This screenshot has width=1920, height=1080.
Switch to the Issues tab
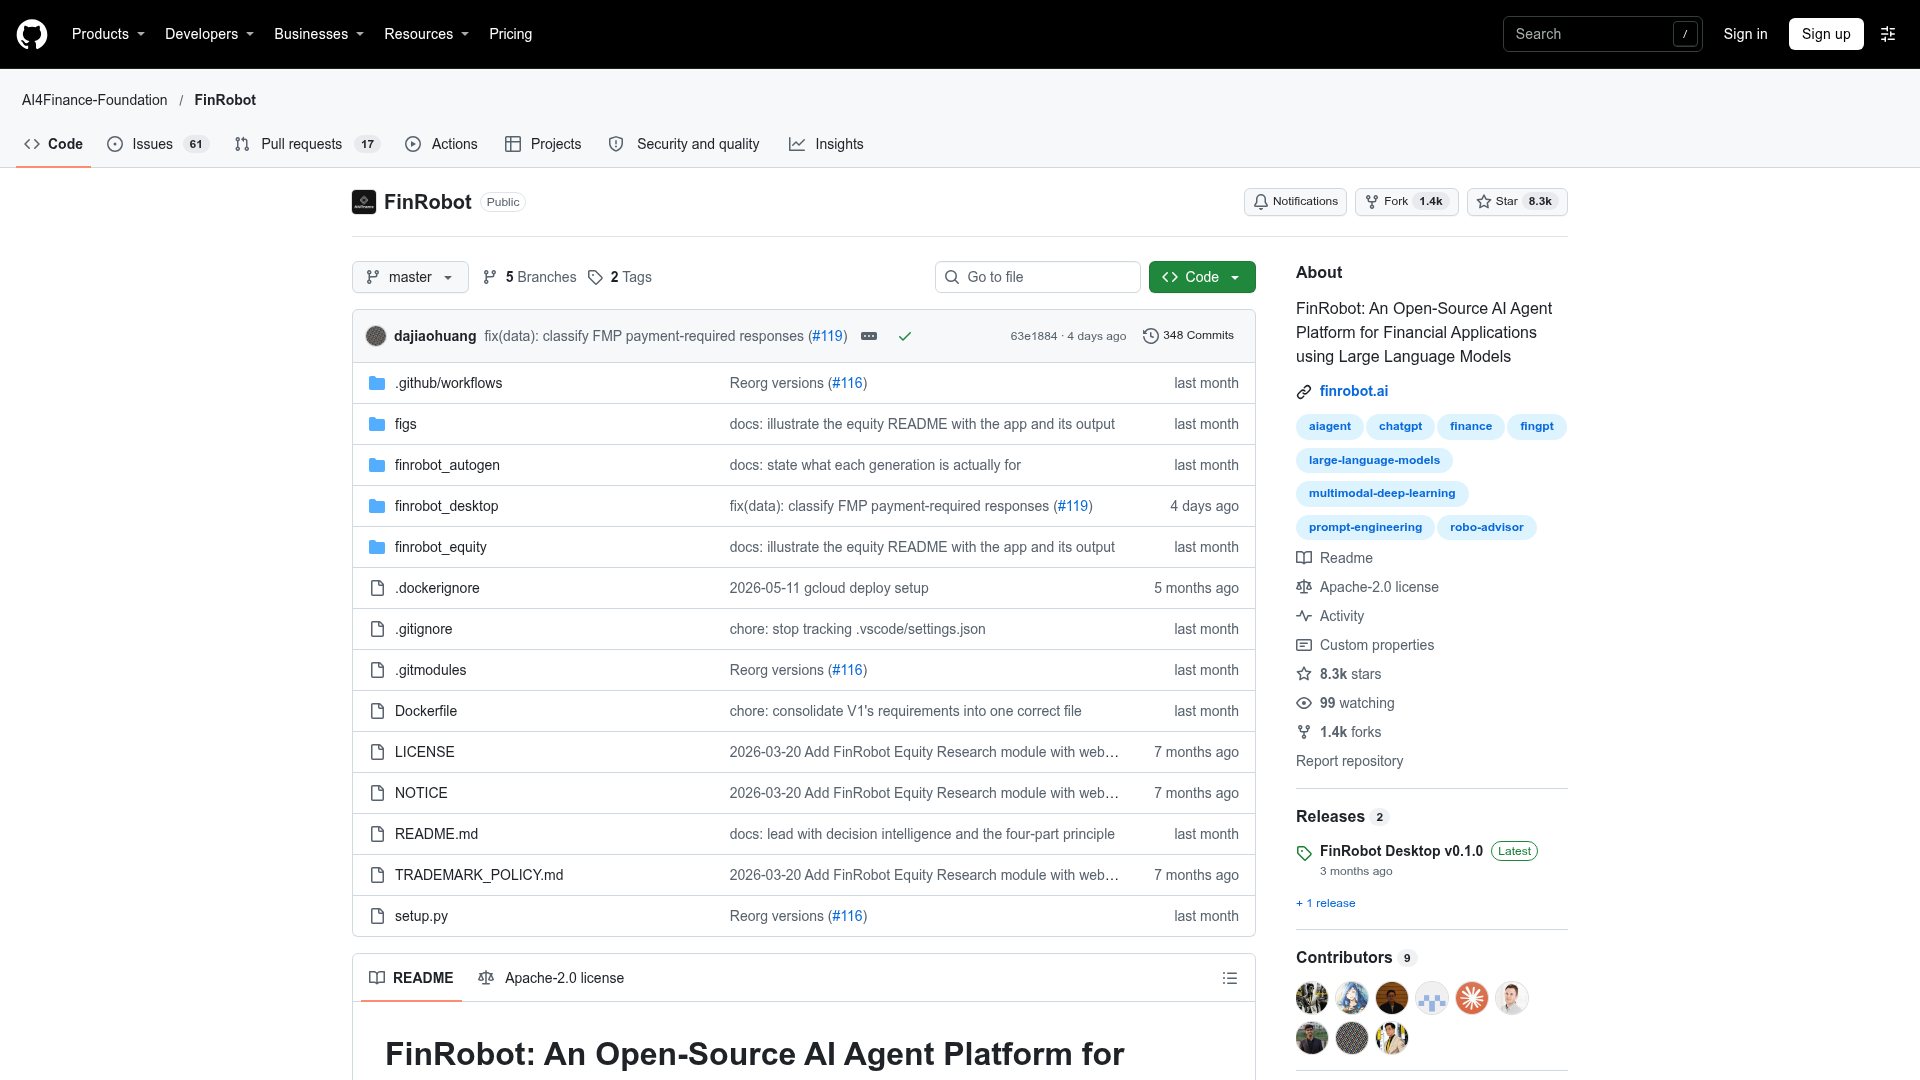[x=157, y=144]
